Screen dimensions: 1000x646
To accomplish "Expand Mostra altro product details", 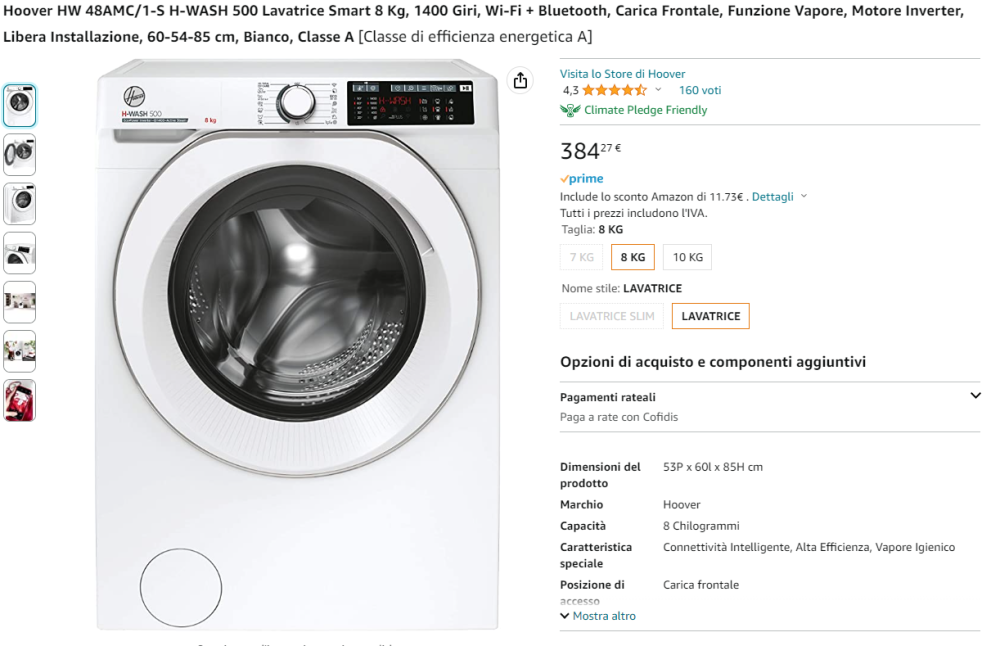I will 598,616.
